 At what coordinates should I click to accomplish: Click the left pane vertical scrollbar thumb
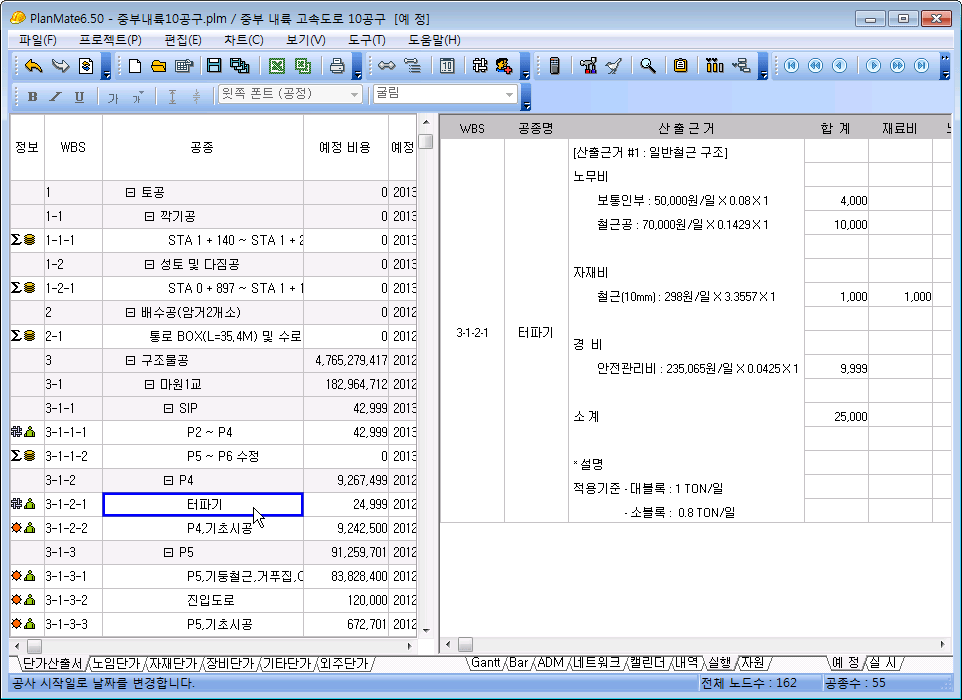point(425,142)
